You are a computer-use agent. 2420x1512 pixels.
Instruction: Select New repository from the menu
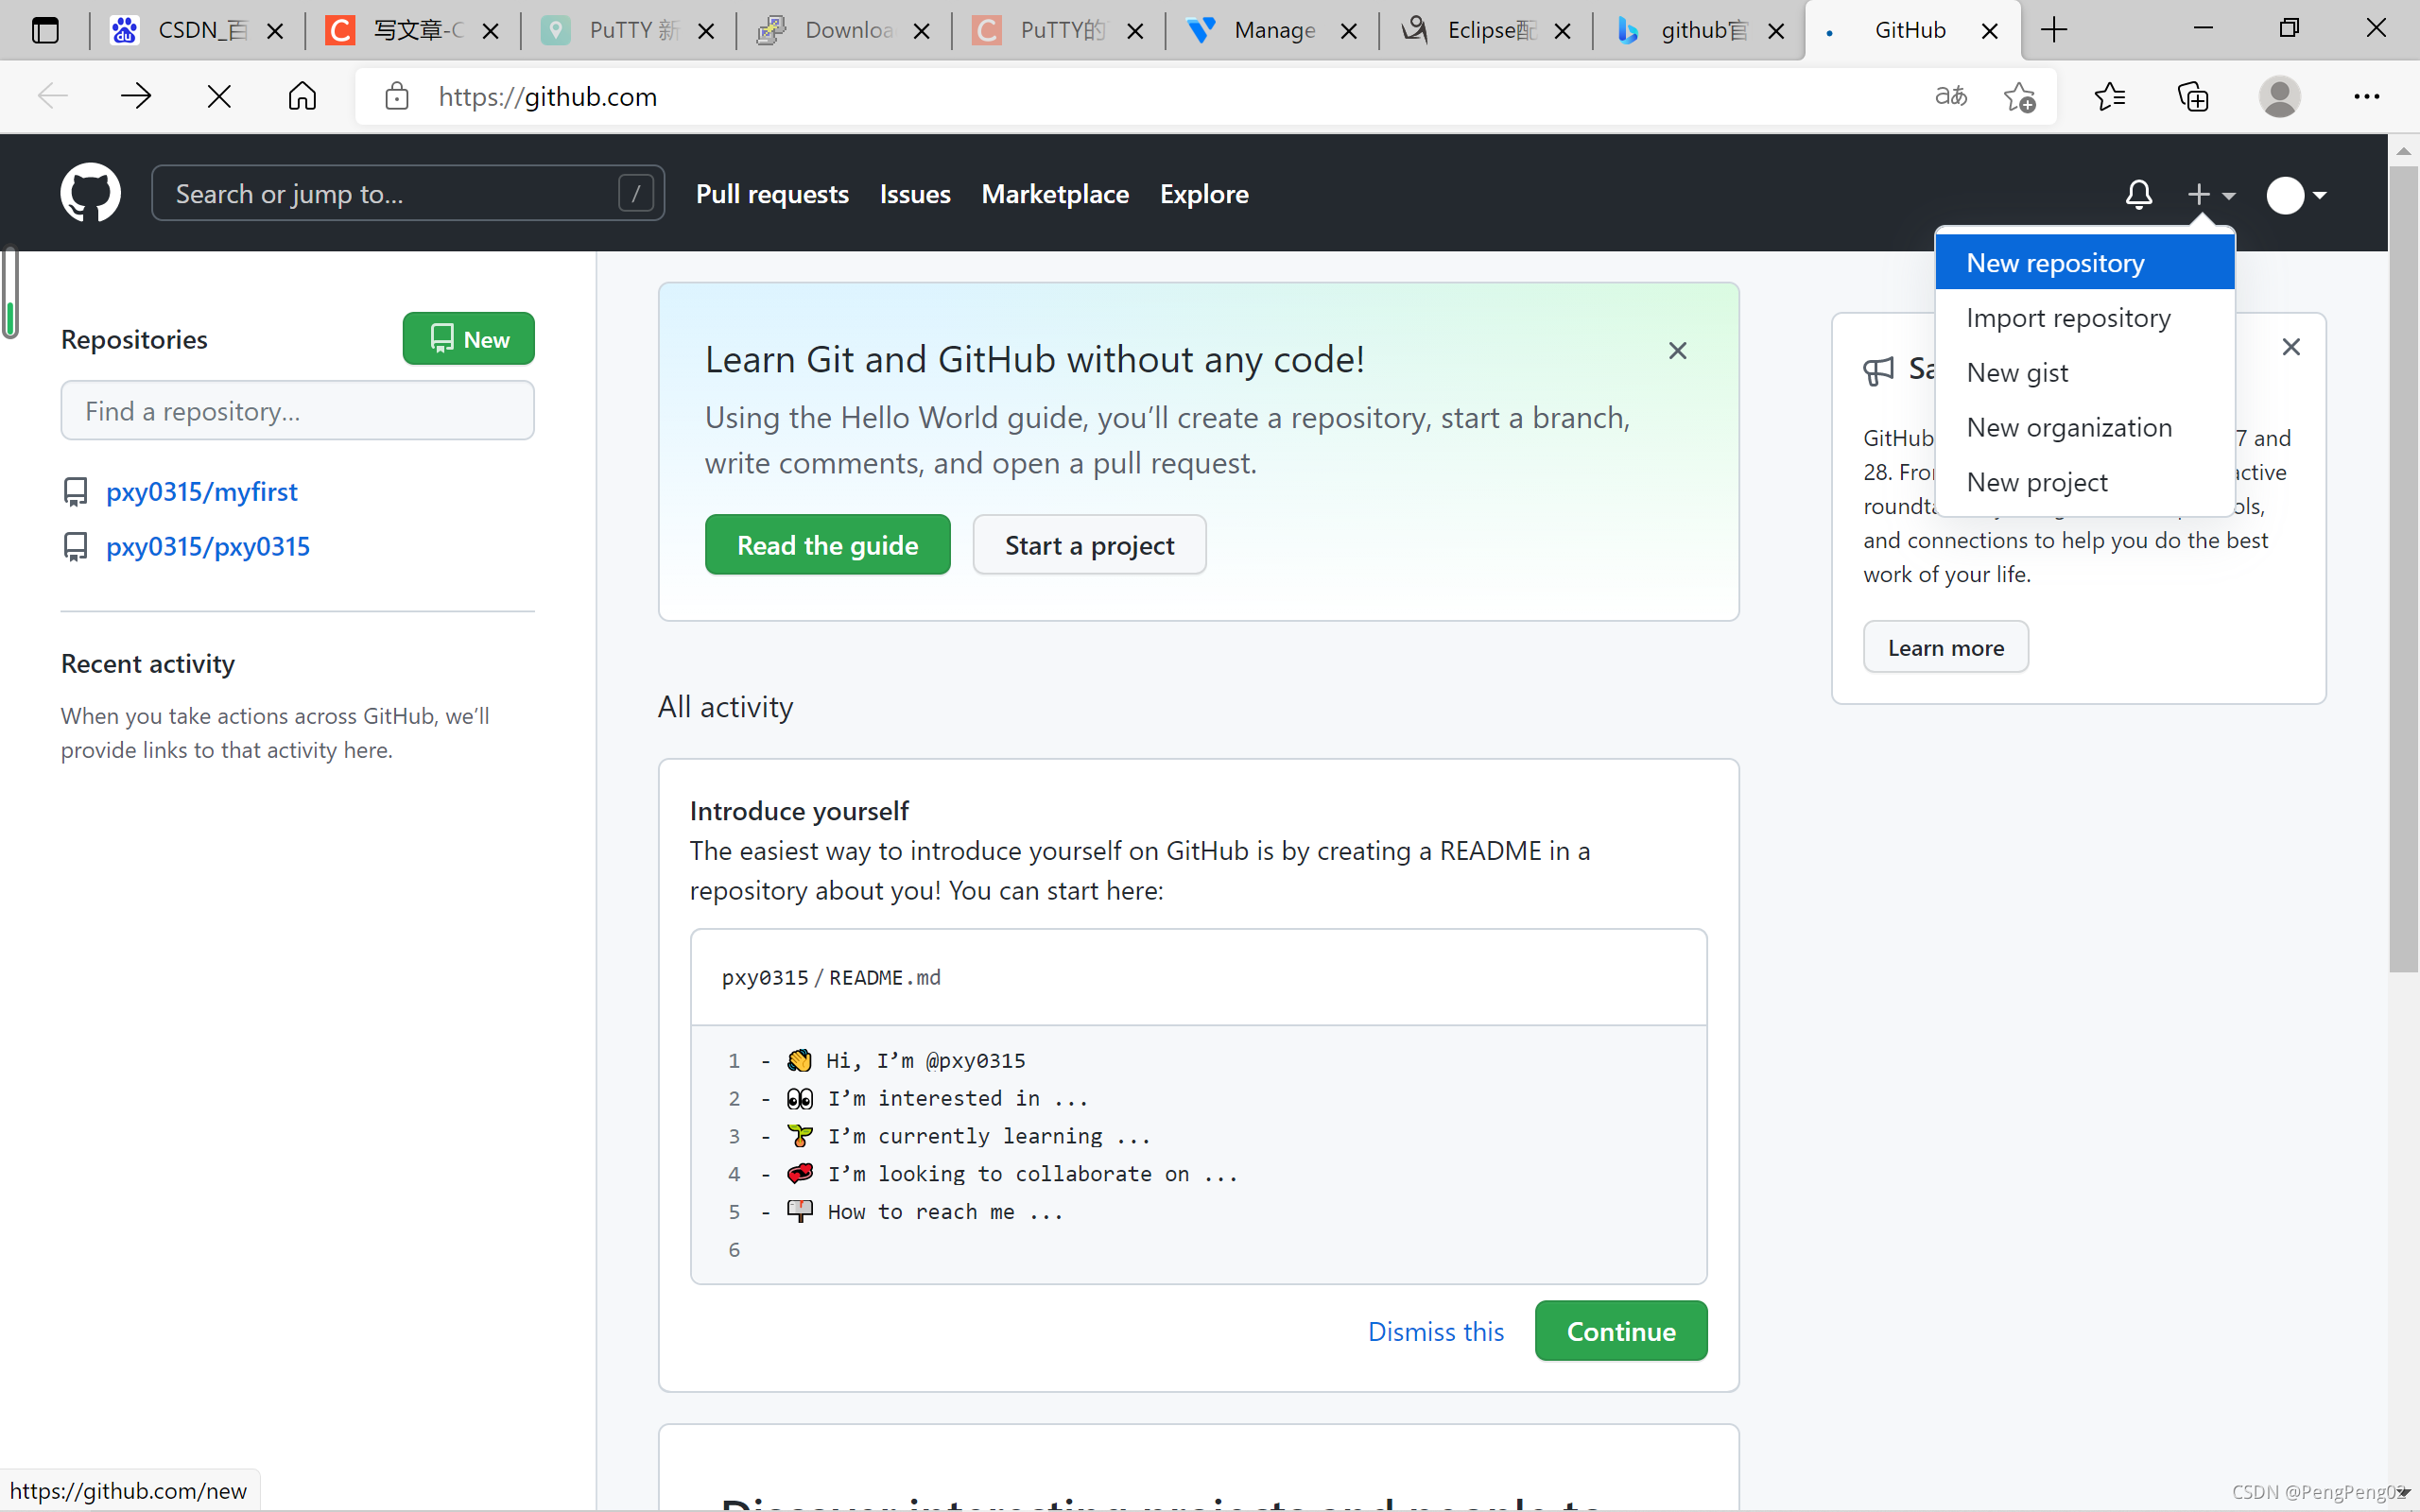tap(2055, 263)
